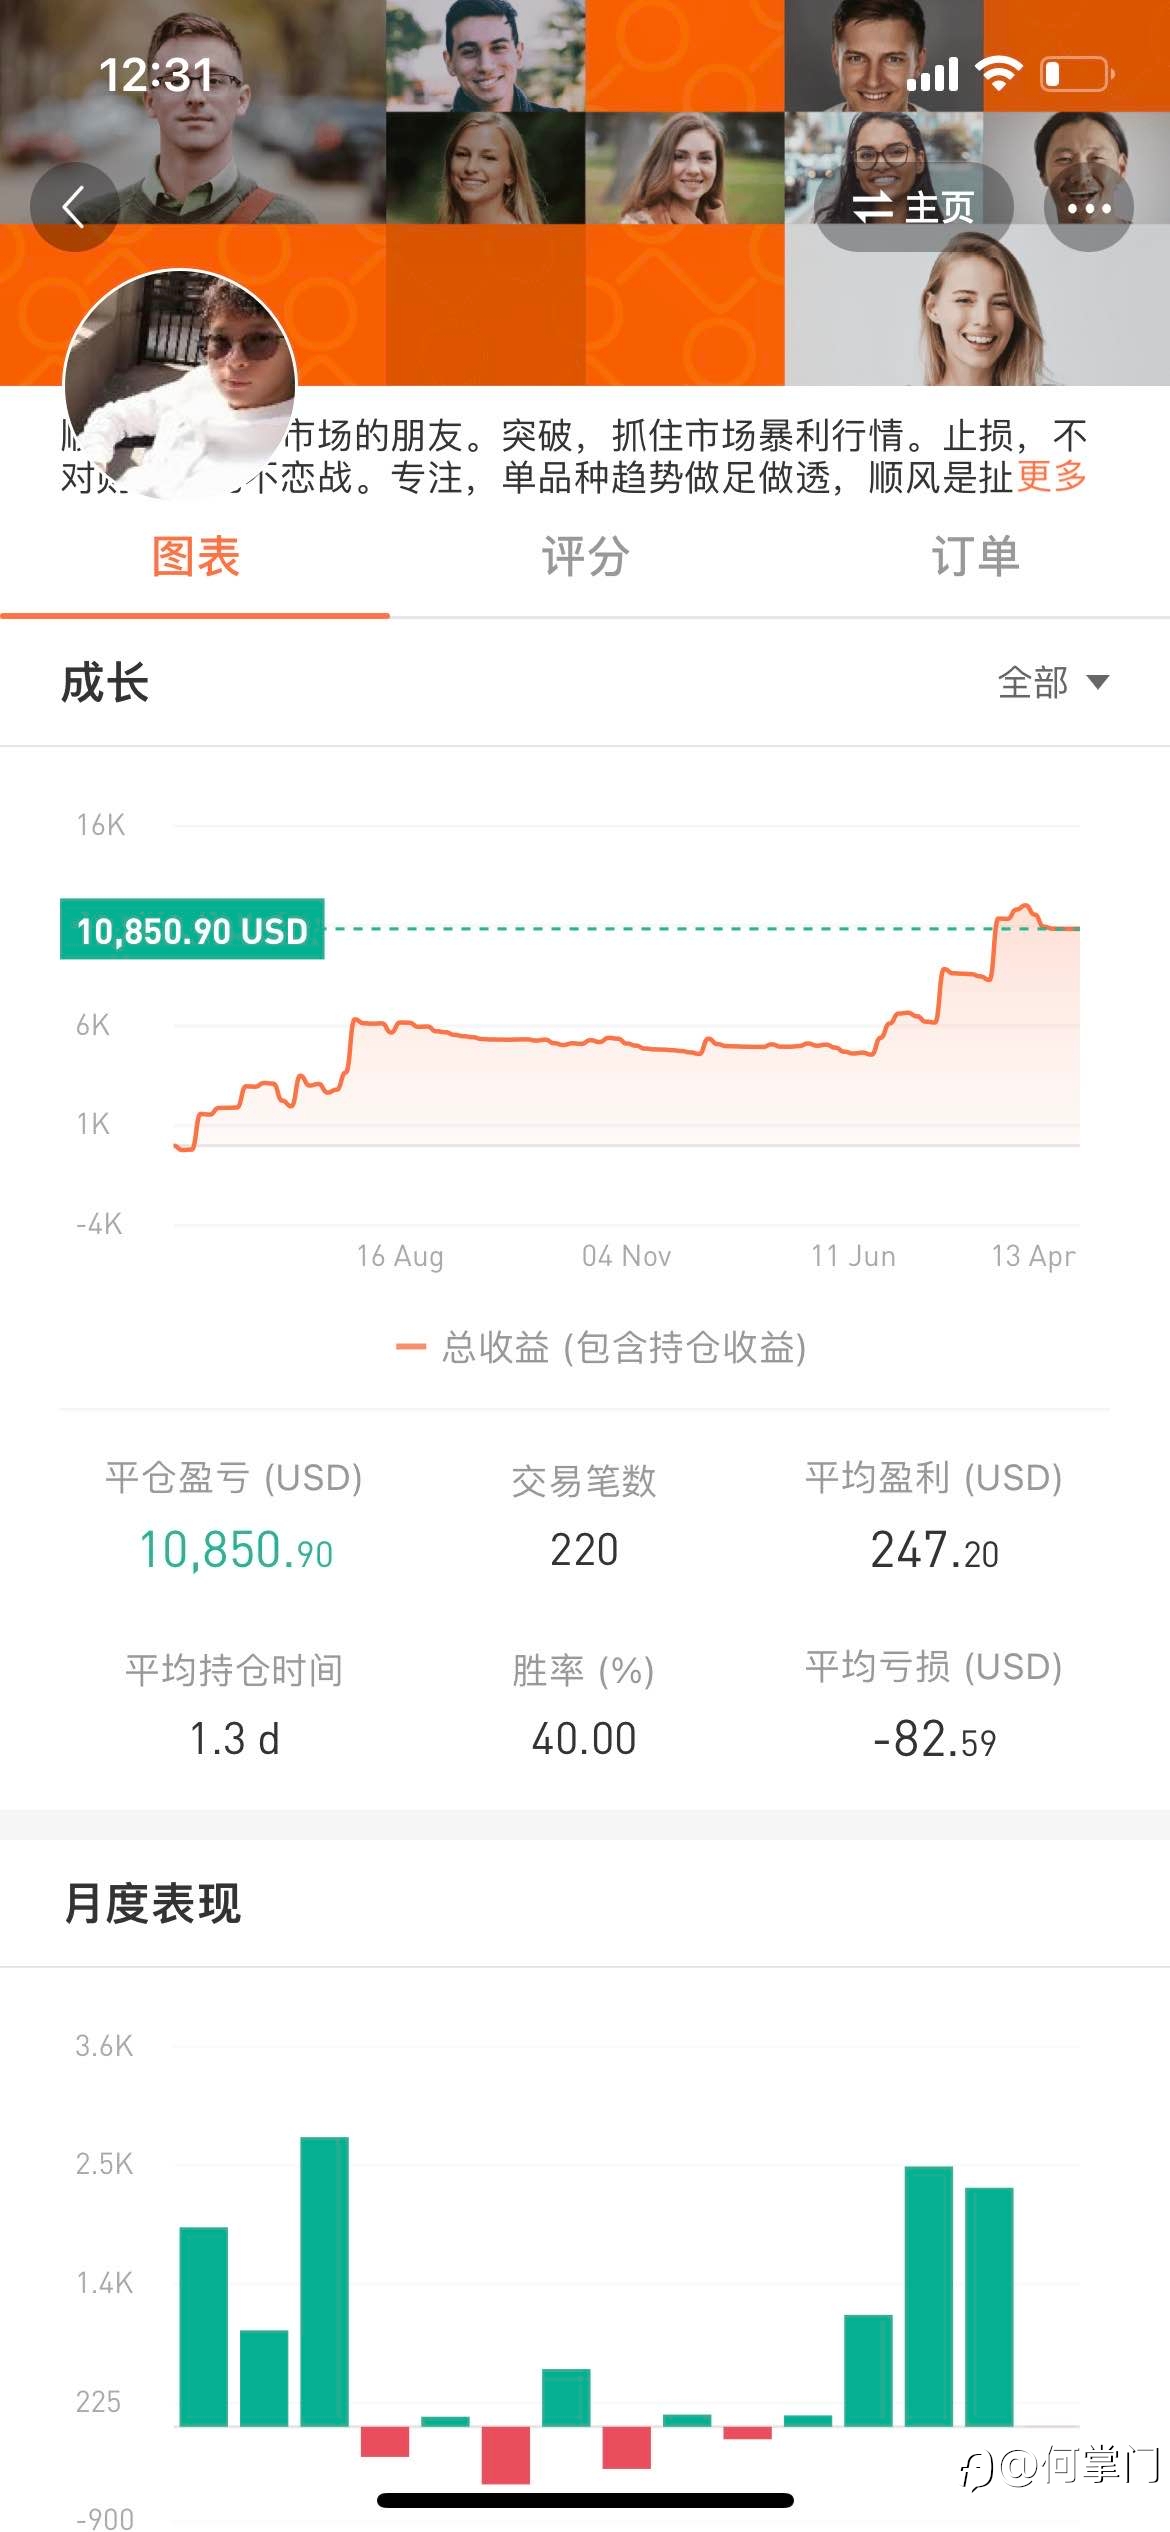Tap the 胜率 40.00 statistic

click(x=584, y=1738)
